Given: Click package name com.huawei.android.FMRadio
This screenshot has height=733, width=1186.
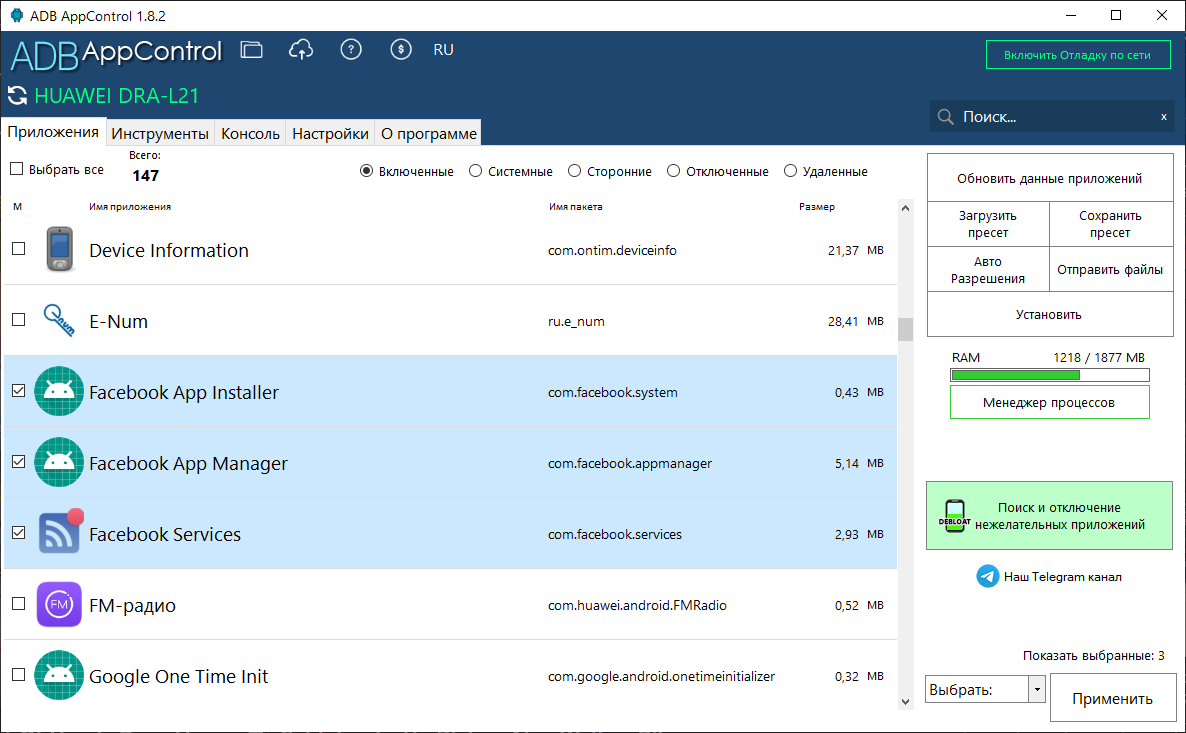Looking at the screenshot, I should (x=638, y=605).
